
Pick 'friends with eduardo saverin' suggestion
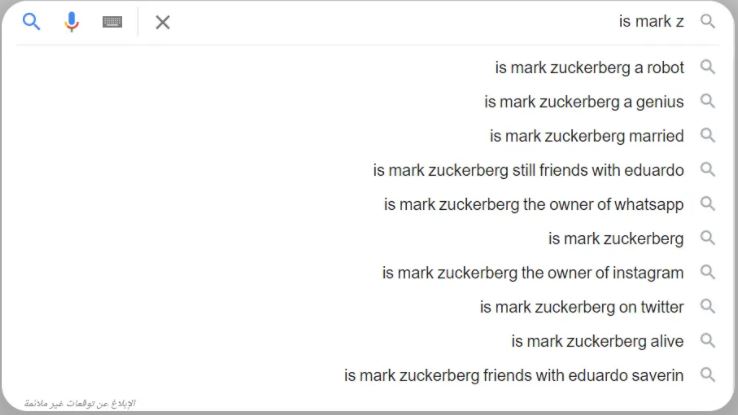[x=513, y=375]
